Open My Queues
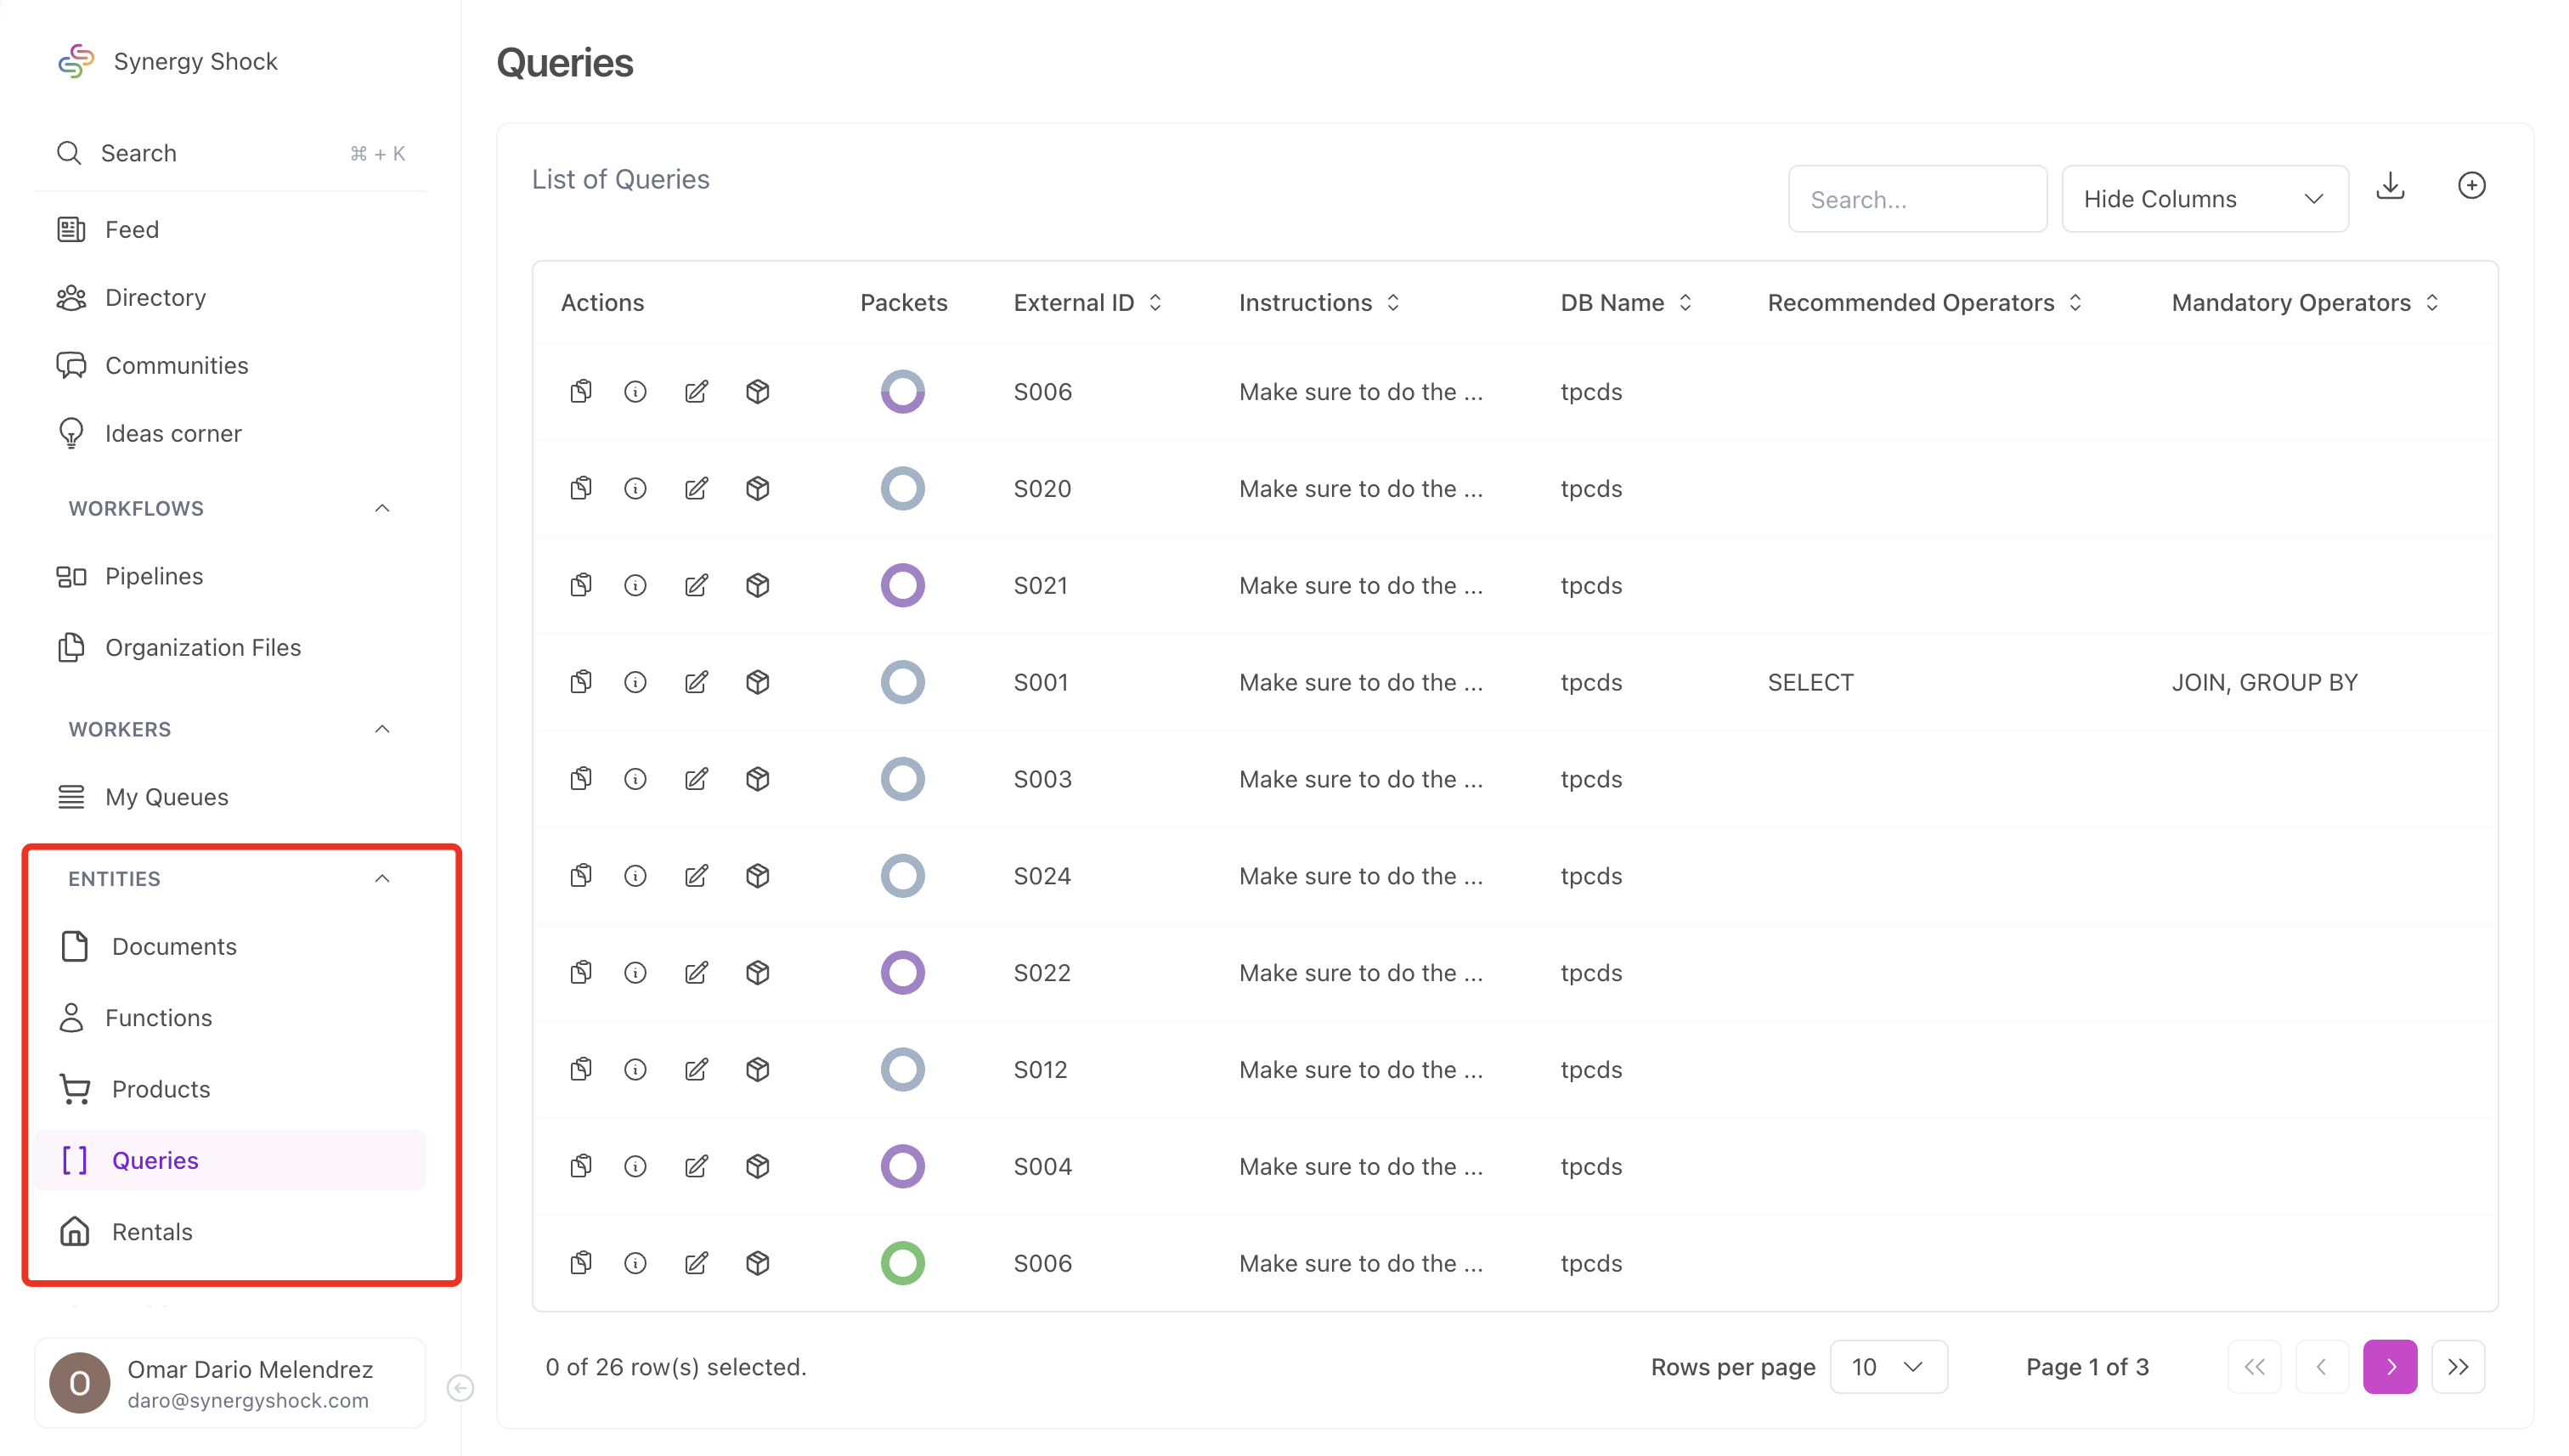 click(230, 797)
